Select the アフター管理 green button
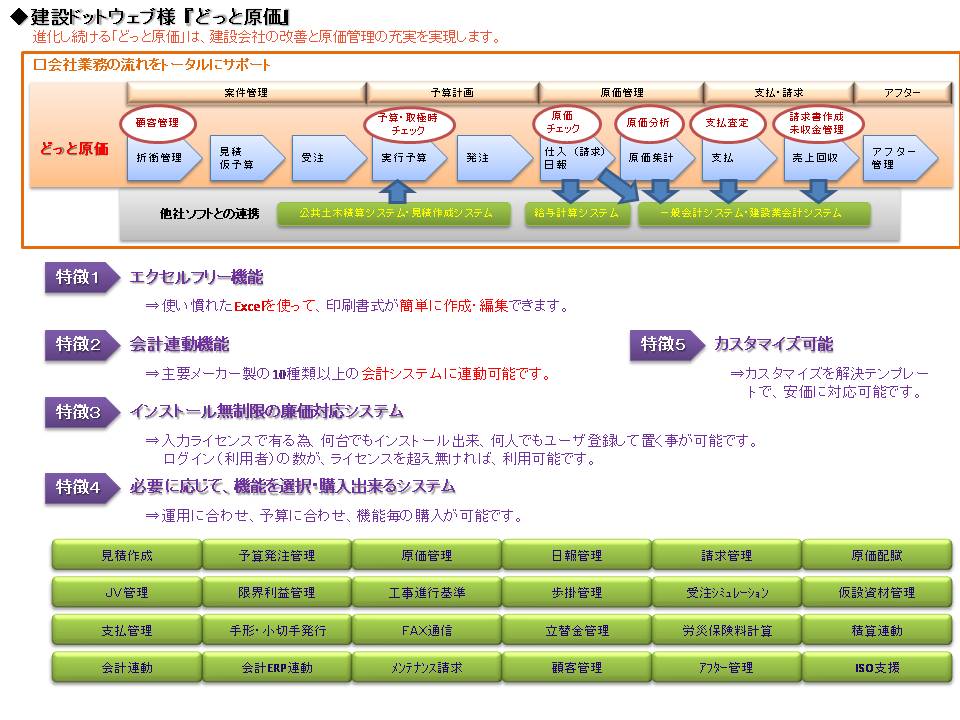960x720 pixels. [x=727, y=667]
